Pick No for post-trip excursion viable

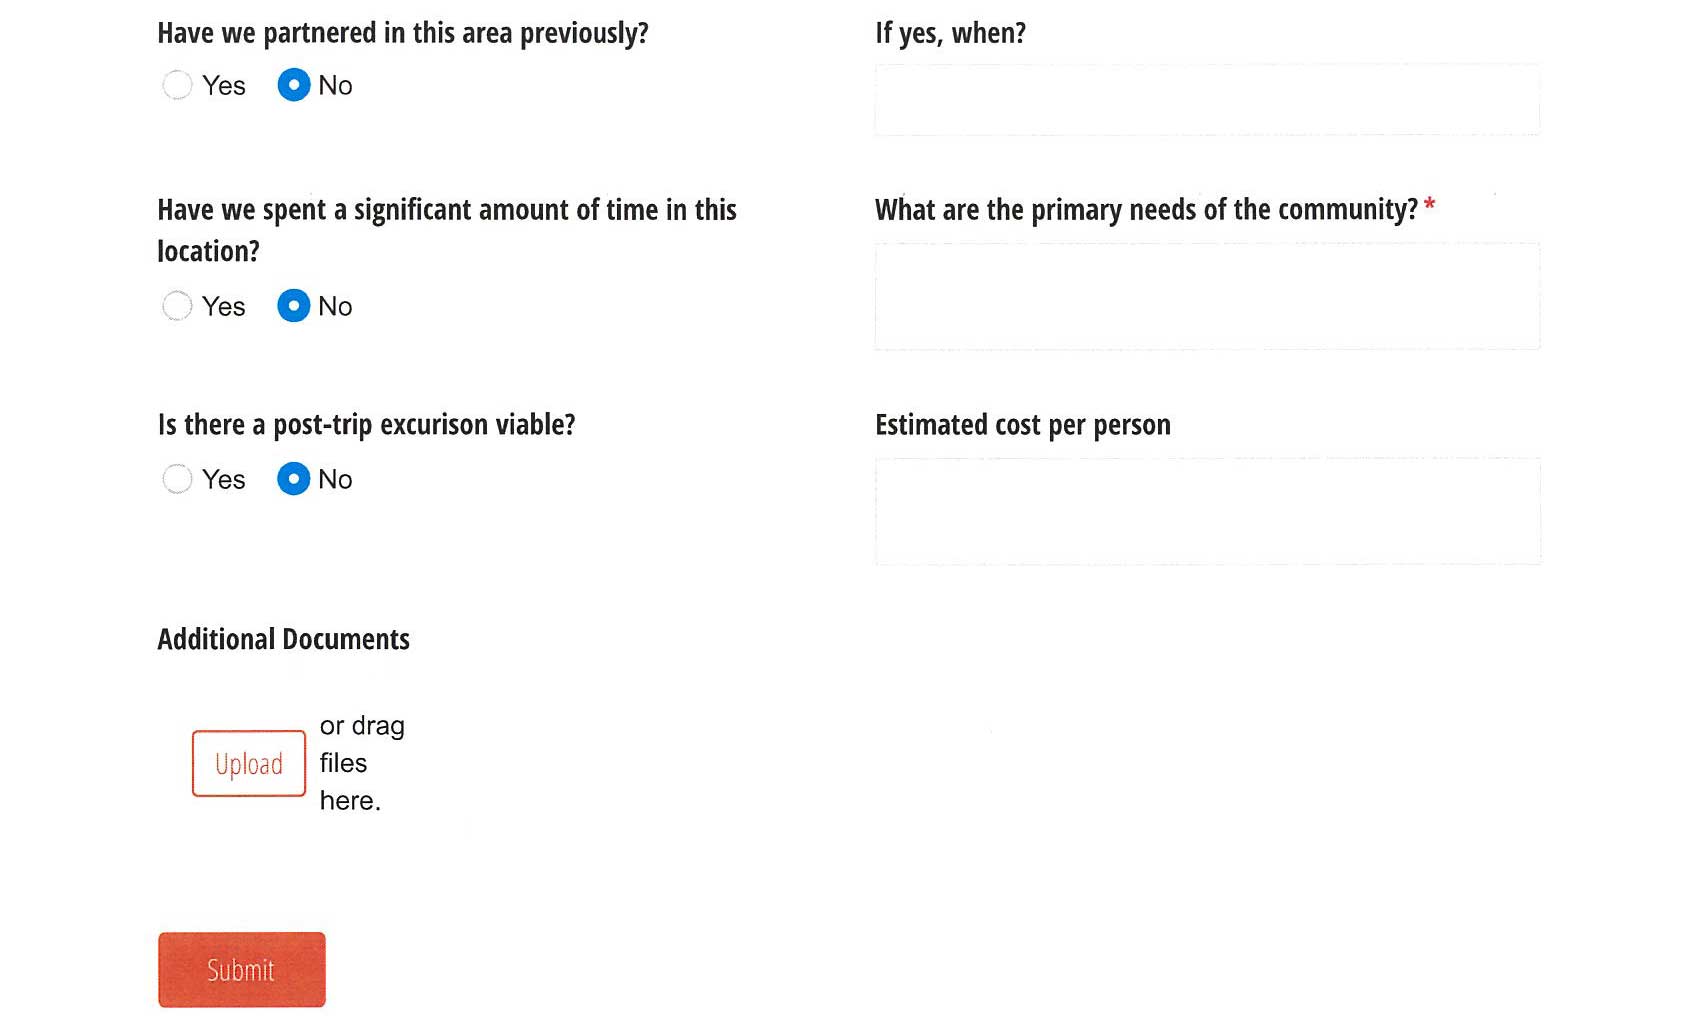point(293,479)
